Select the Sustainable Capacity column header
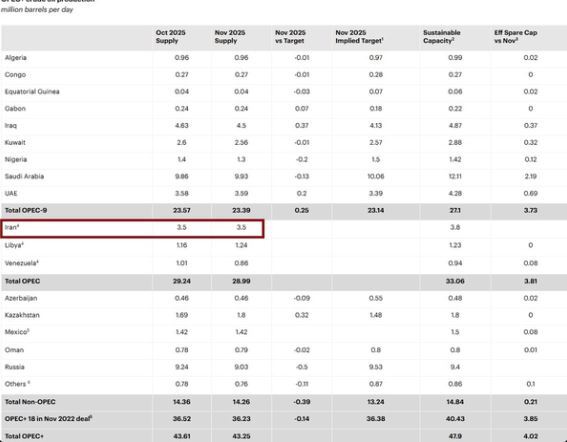This screenshot has height=442, width=567. click(x=442, y=37)
